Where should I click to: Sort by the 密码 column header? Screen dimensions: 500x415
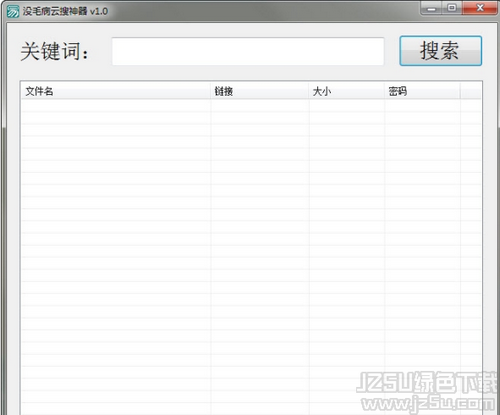point(422,91)
